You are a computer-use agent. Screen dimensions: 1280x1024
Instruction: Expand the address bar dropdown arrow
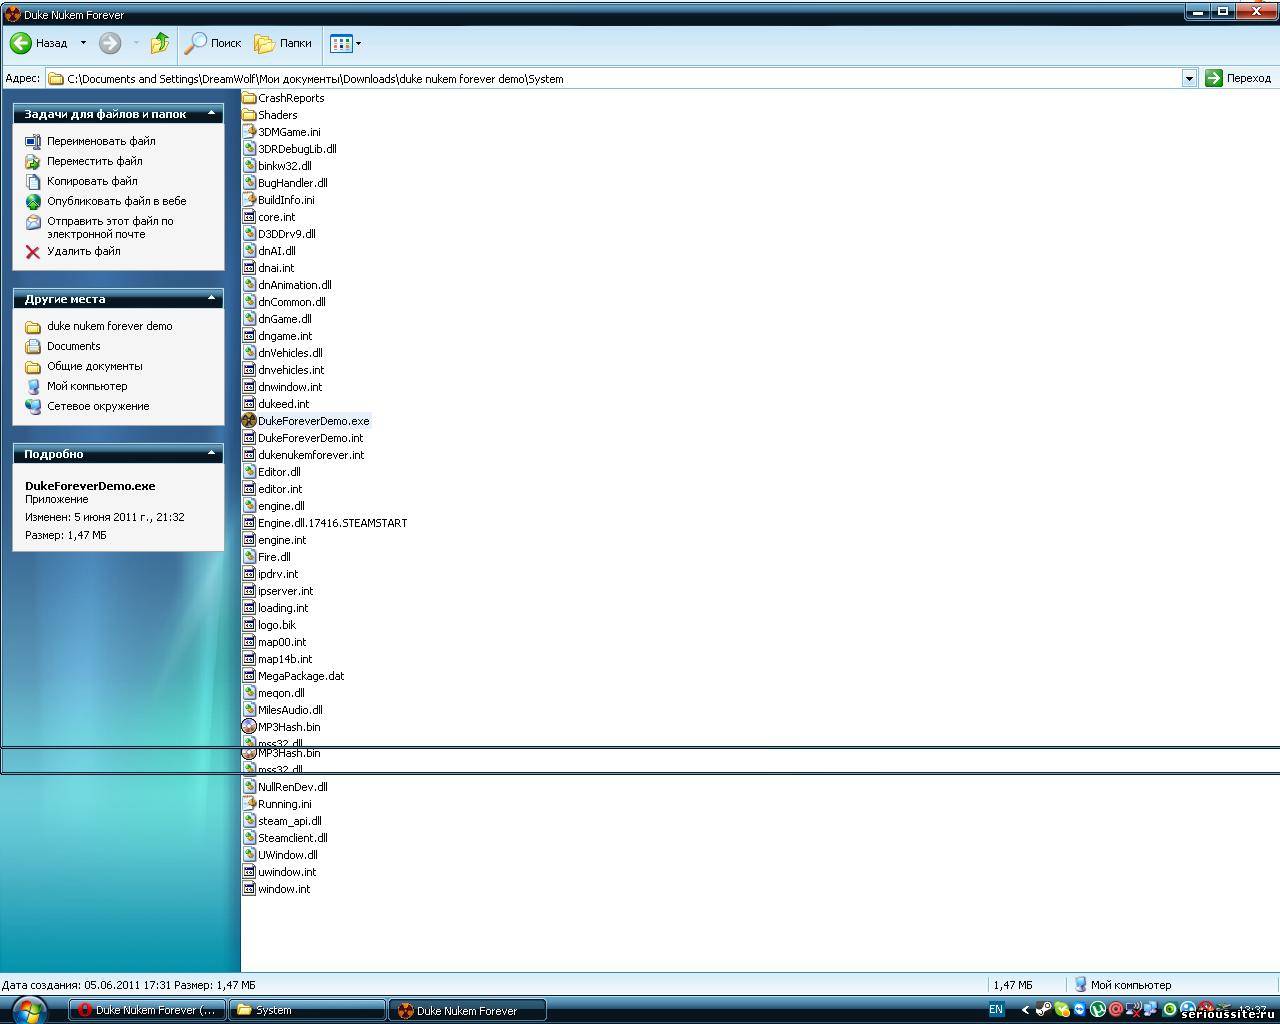[x=1189, y=78]
